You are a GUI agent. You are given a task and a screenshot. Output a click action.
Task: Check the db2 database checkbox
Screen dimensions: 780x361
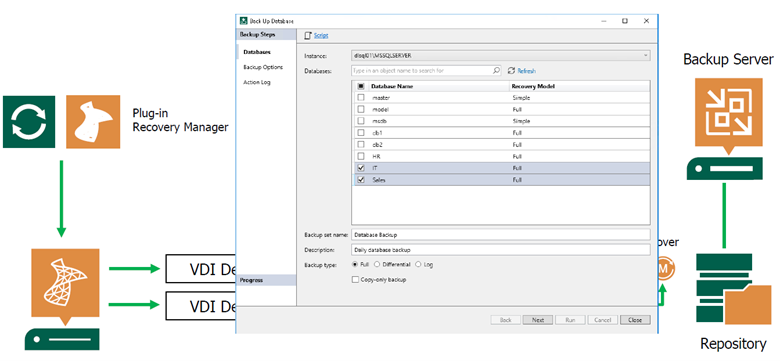point(361,145)
